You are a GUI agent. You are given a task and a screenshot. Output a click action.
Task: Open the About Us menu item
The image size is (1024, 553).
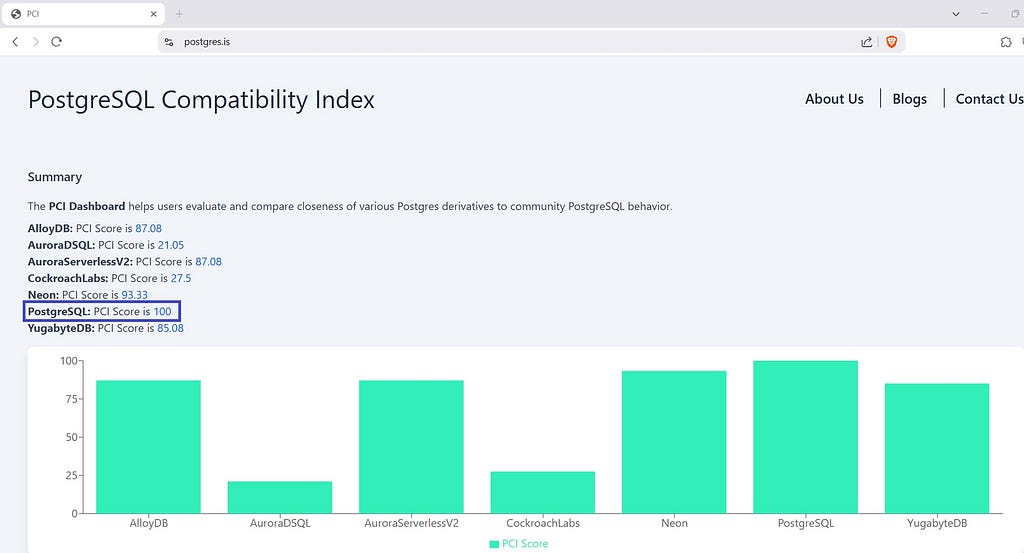tap(834, 99)
